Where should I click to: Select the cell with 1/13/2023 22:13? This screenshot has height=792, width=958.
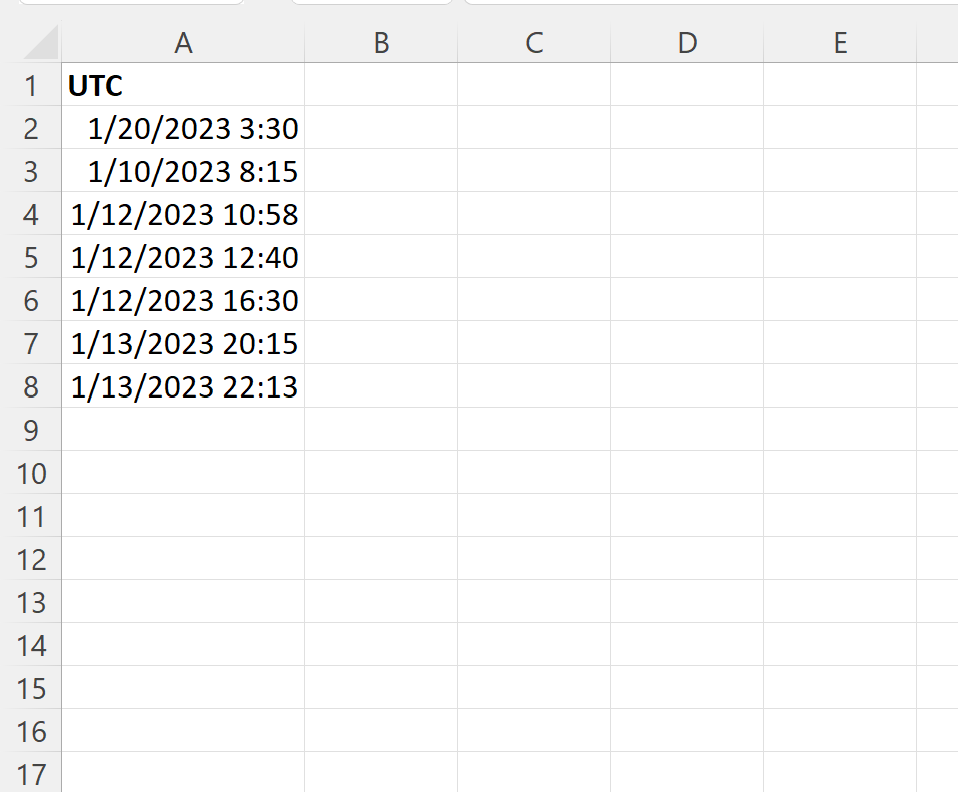pos(183,387)
